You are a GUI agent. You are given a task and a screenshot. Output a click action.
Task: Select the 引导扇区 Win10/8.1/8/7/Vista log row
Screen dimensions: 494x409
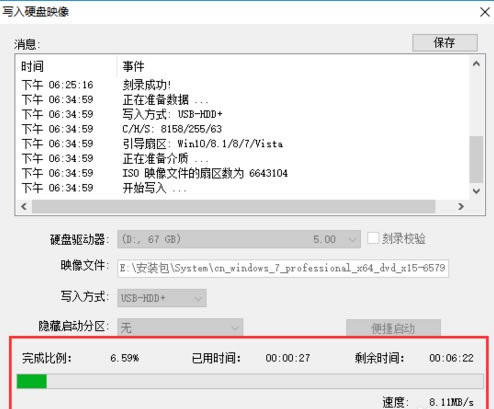pos(243,144)
